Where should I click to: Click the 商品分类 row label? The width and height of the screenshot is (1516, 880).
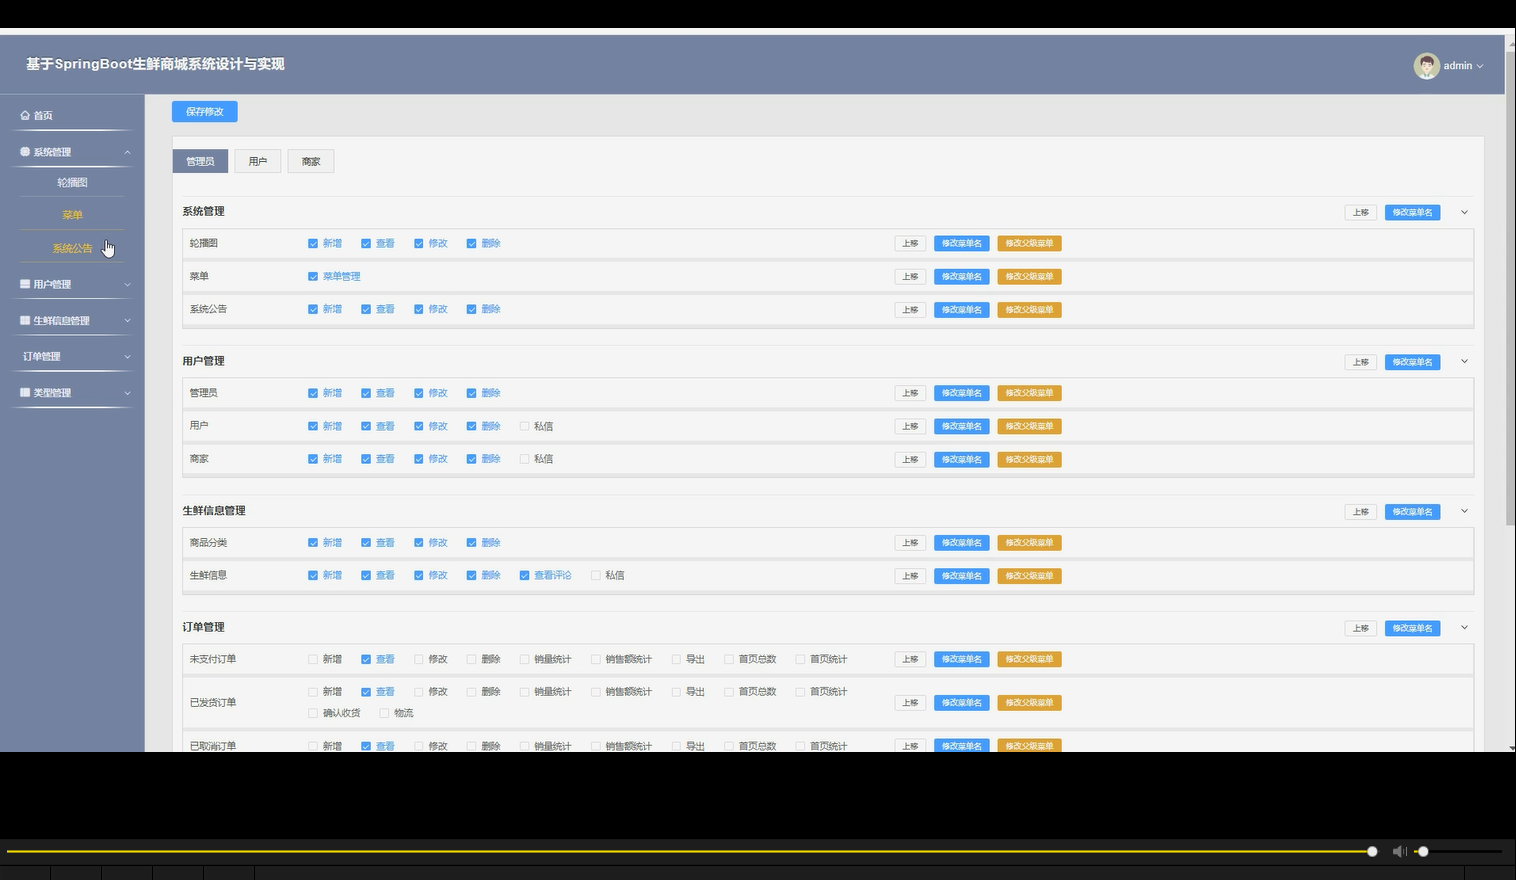[x=208, y=543]
